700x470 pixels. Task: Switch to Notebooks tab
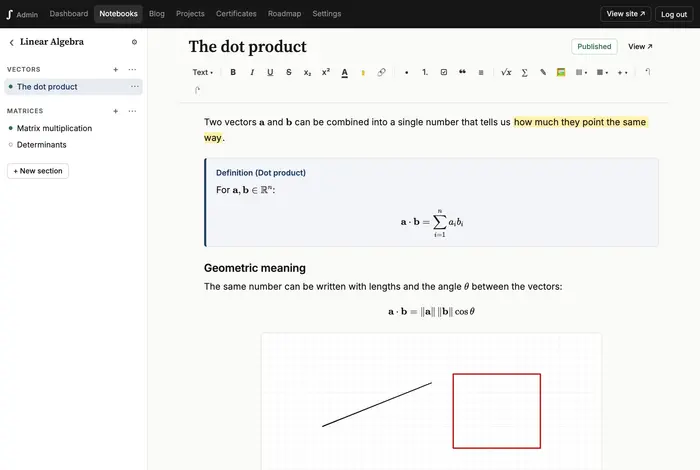(x=118, y=14)
